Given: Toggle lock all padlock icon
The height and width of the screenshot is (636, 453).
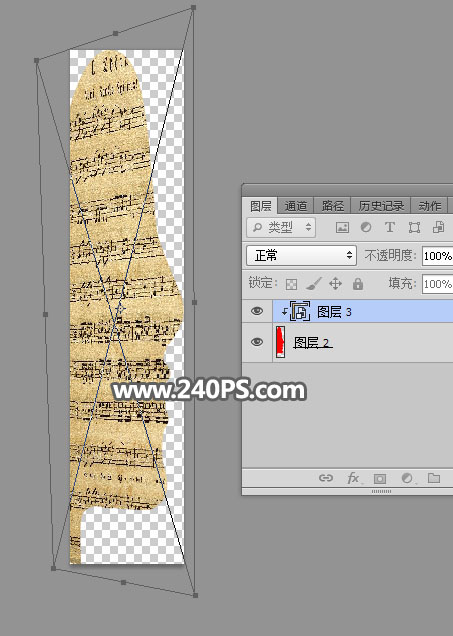Looking at the screenshot, I should (358, 284).
